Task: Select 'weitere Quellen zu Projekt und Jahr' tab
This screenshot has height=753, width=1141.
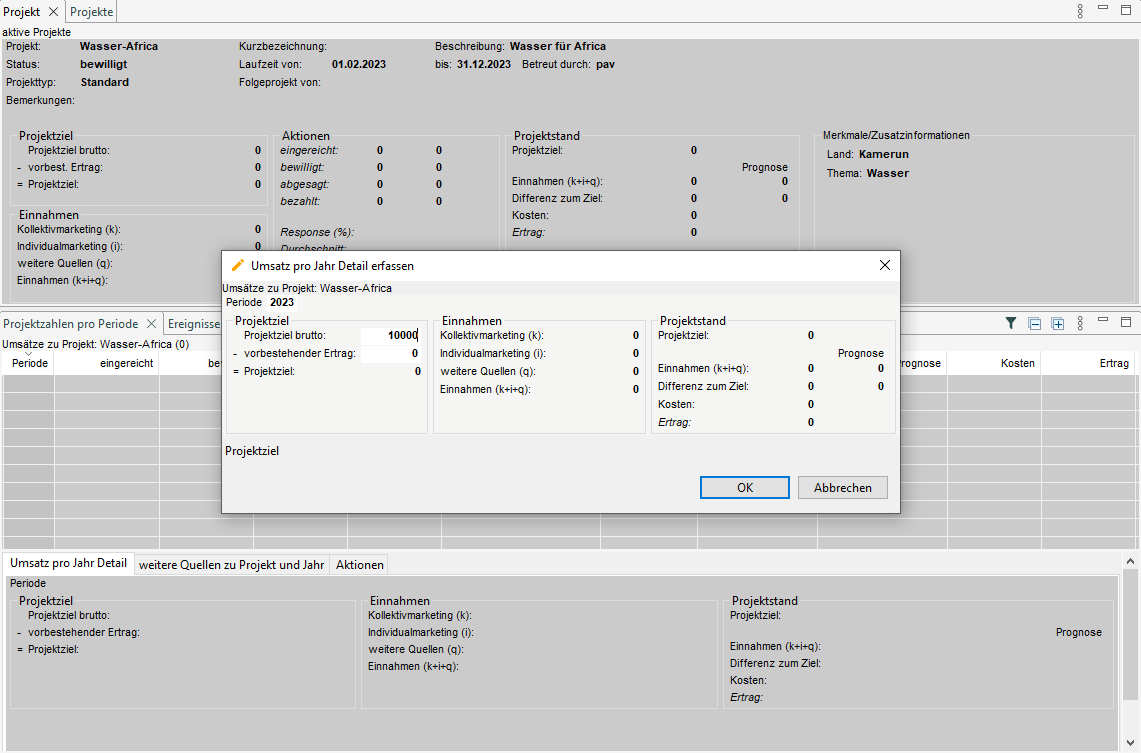Action: click(x=232, y=564)
